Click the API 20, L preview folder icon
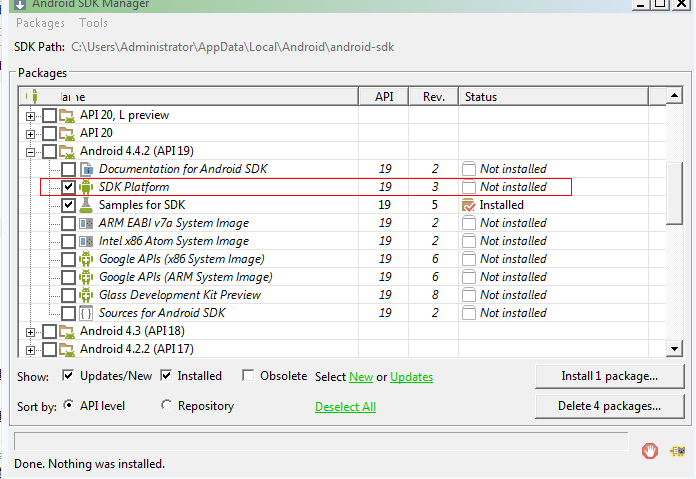696x479 pixels. click(x=67, y=116)
